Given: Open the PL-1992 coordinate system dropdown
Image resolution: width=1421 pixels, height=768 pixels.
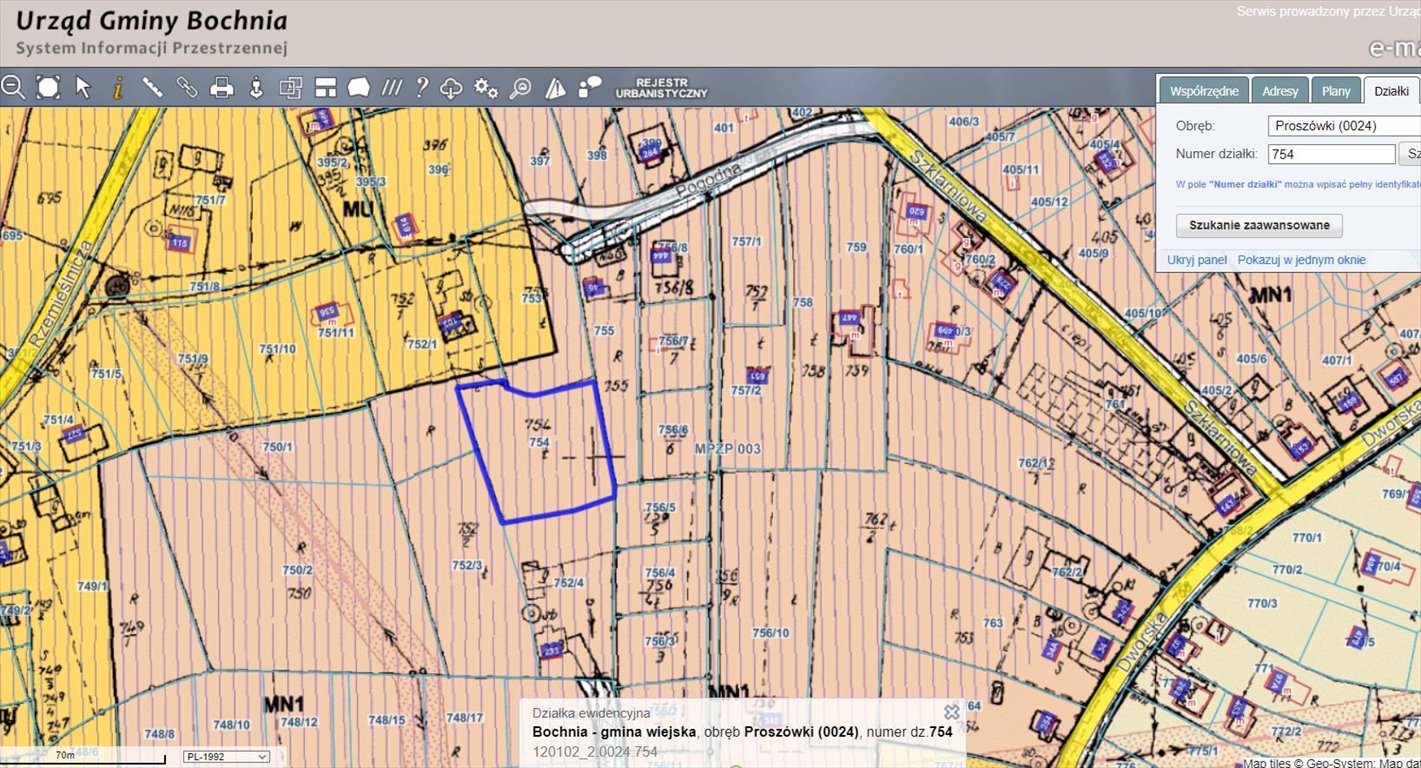Looking at the screenshot, I should click(226, 757).
